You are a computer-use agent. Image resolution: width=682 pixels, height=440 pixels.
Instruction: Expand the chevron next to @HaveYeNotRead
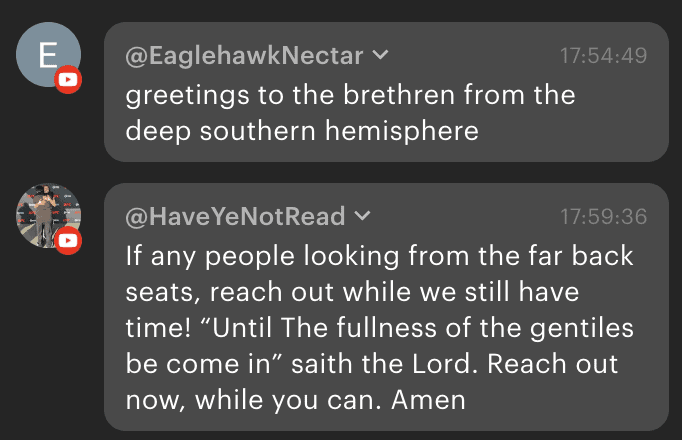[x=363, y=215]
